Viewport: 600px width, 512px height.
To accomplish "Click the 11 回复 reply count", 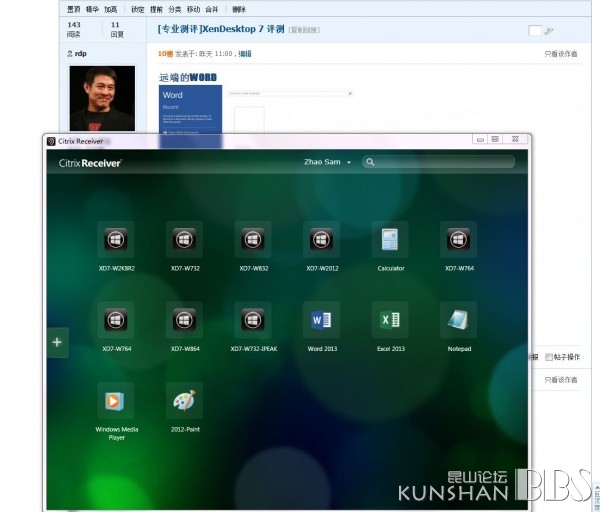I will coord(117,29).
